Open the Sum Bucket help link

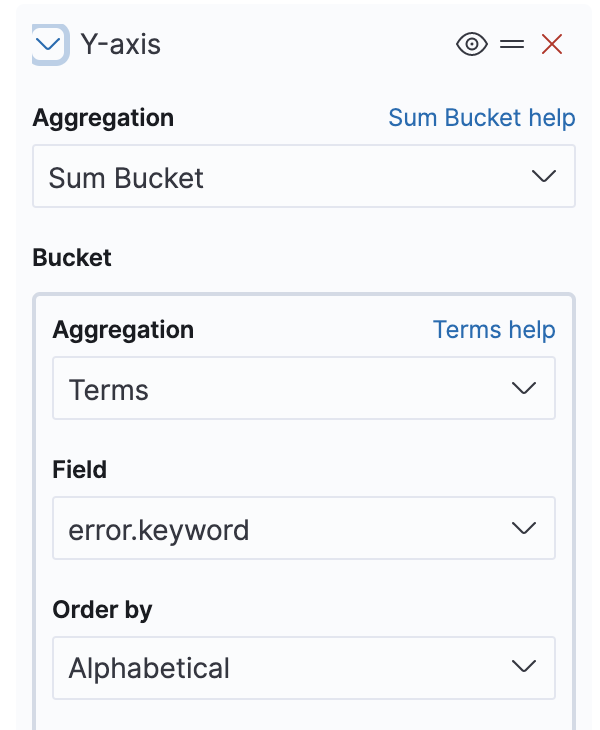(482, 117)
